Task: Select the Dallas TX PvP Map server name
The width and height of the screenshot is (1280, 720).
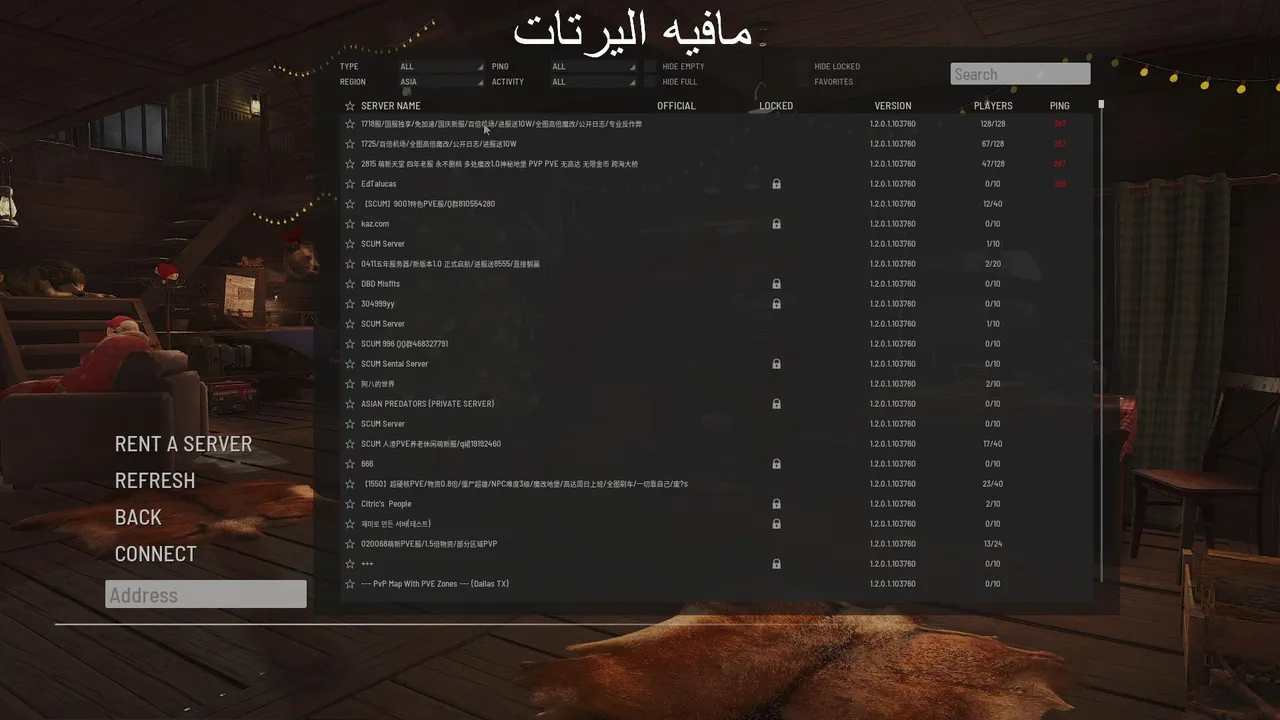Action: pos(435,584)
